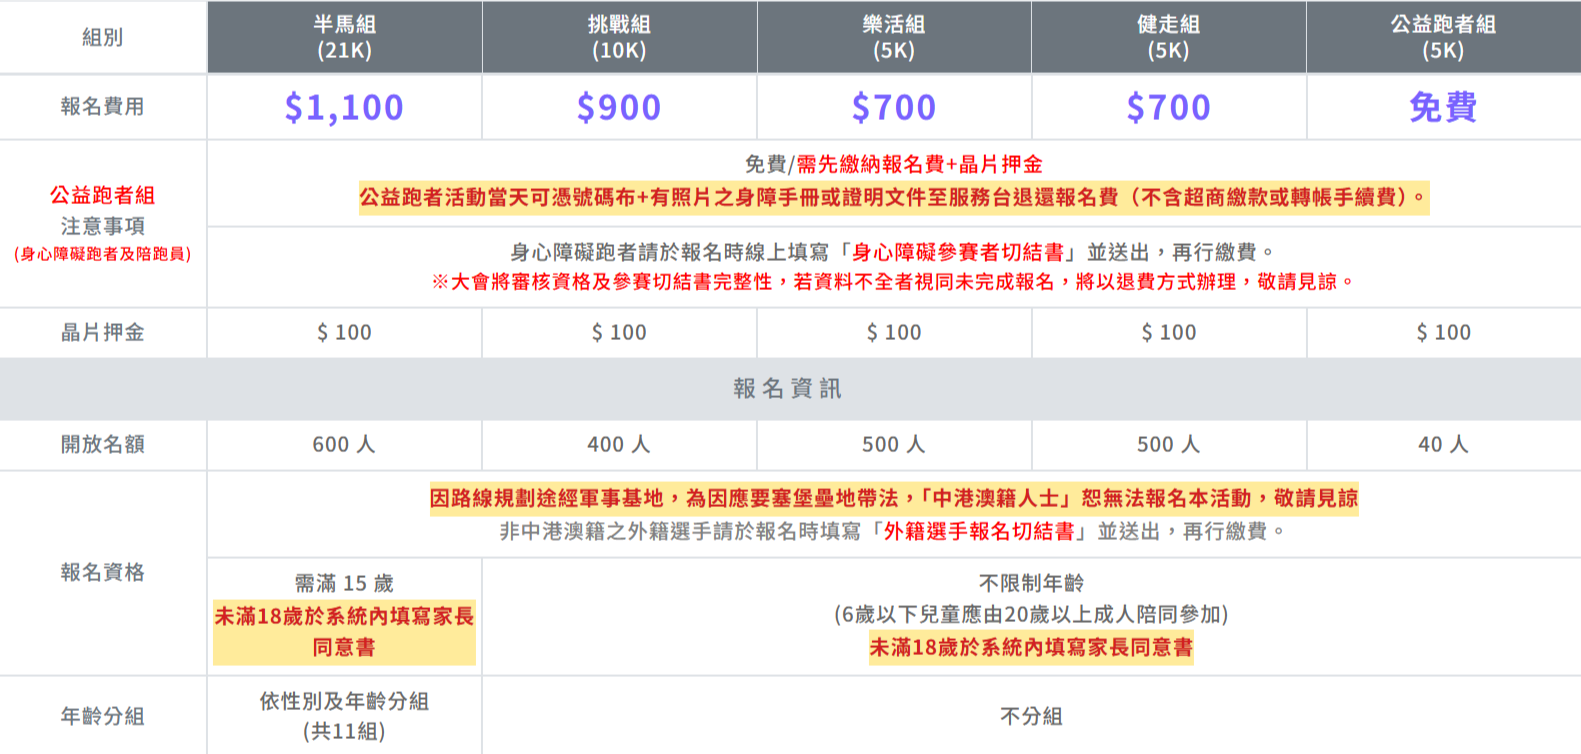Image resolution: width=1581 pixels, height=754 pixels.
Task: Click the 6歲以下兒童 accompaniment note
Action: click(x=1031, y=614)
